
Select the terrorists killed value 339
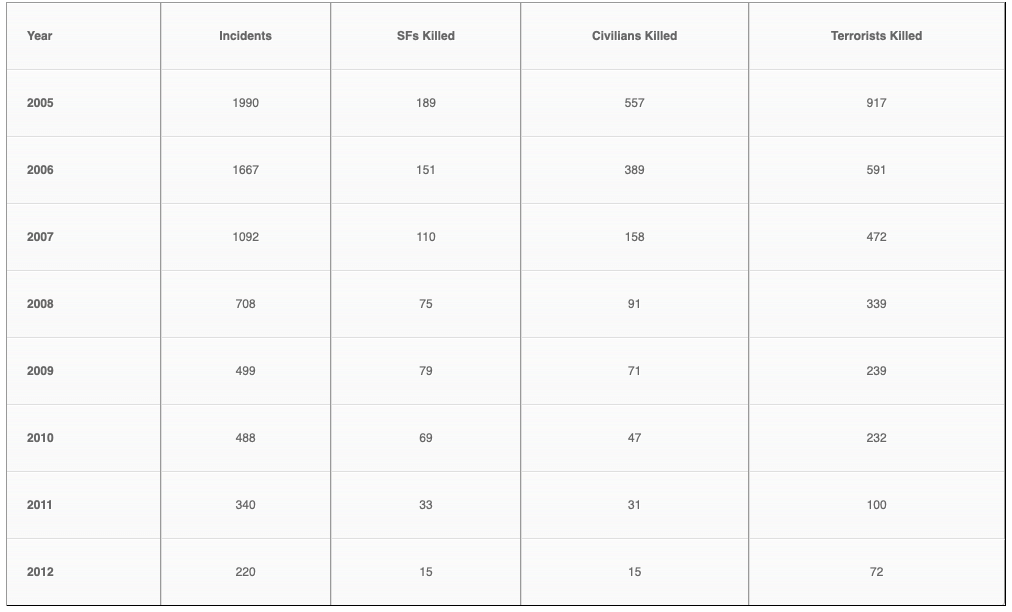876,304
